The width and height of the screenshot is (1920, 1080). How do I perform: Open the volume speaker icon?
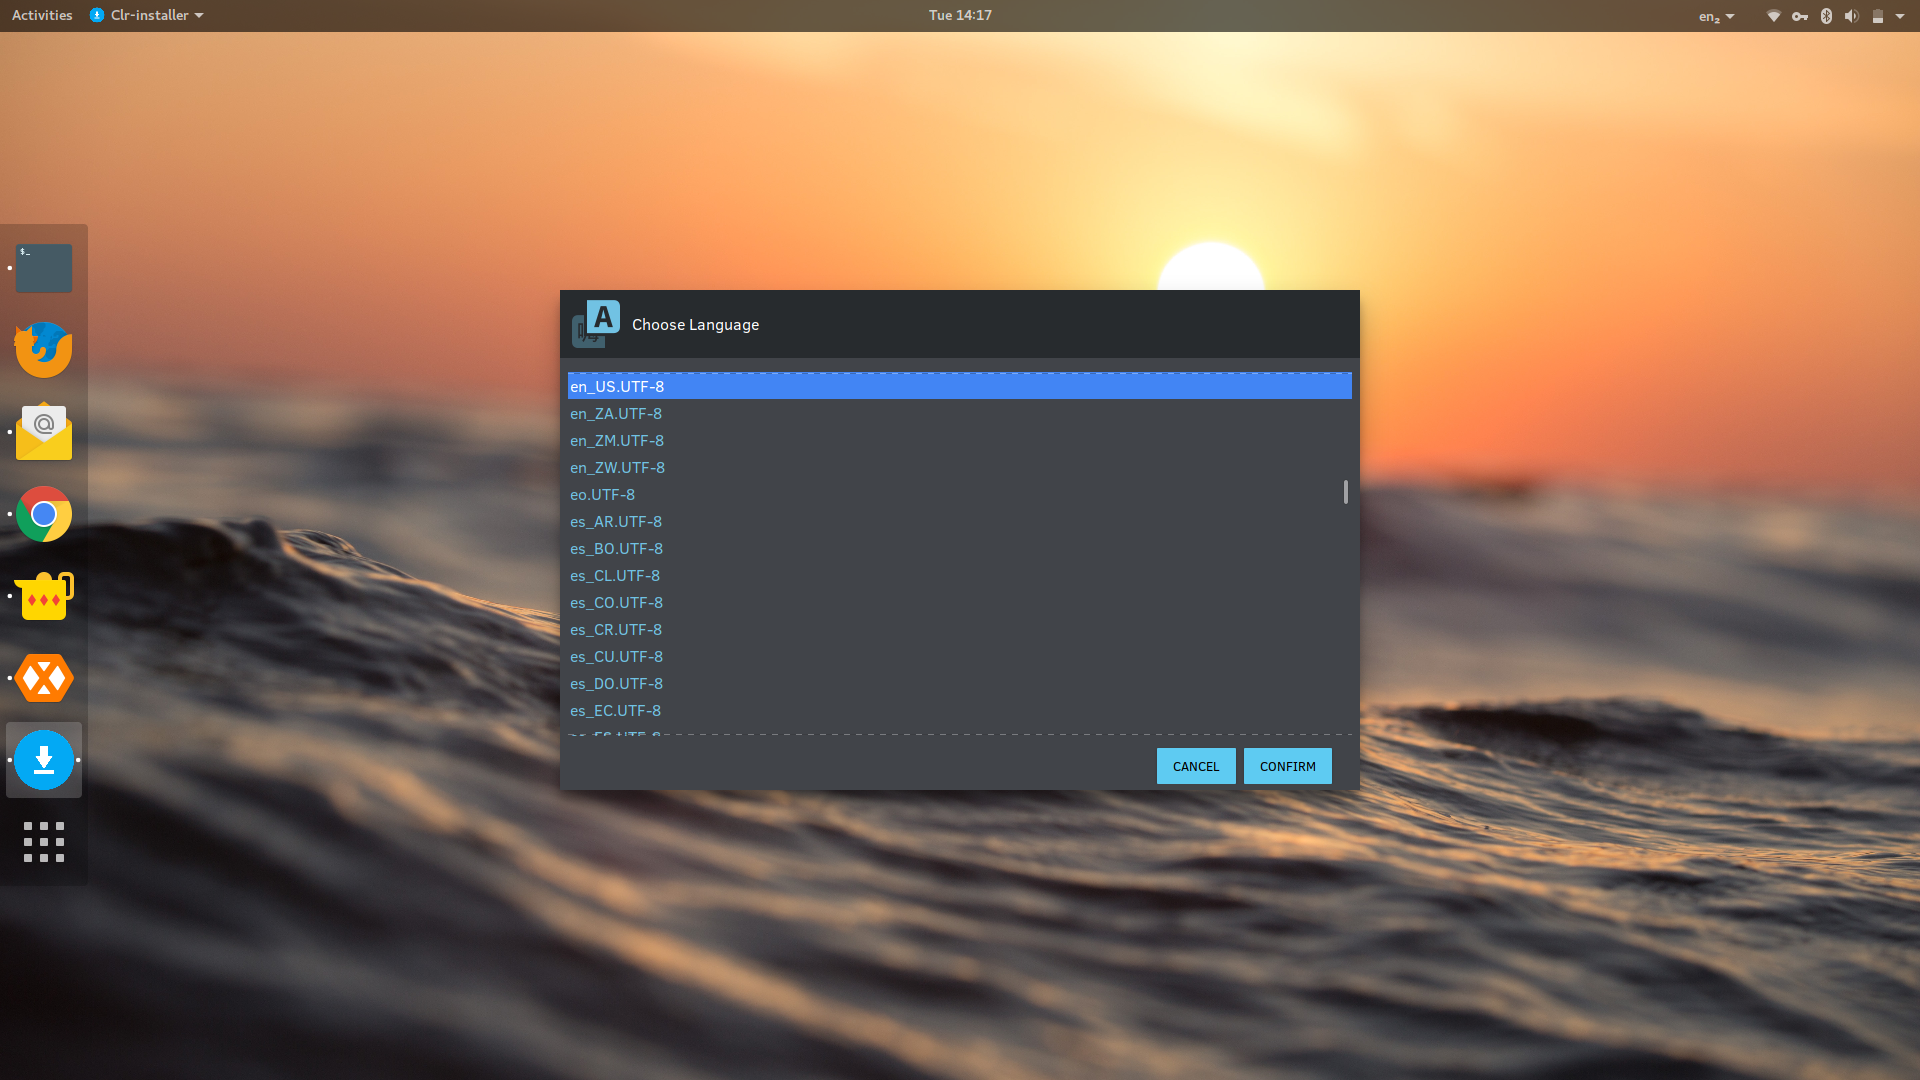1851,16
